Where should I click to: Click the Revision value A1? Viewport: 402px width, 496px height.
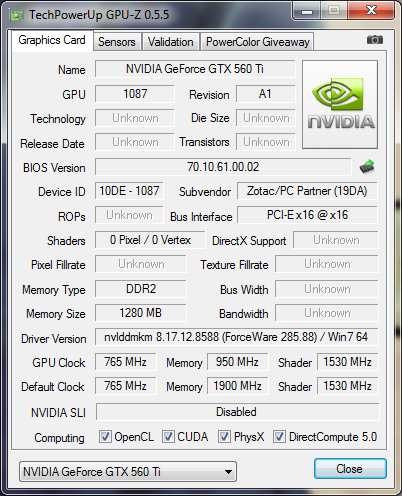click(266, 94)
